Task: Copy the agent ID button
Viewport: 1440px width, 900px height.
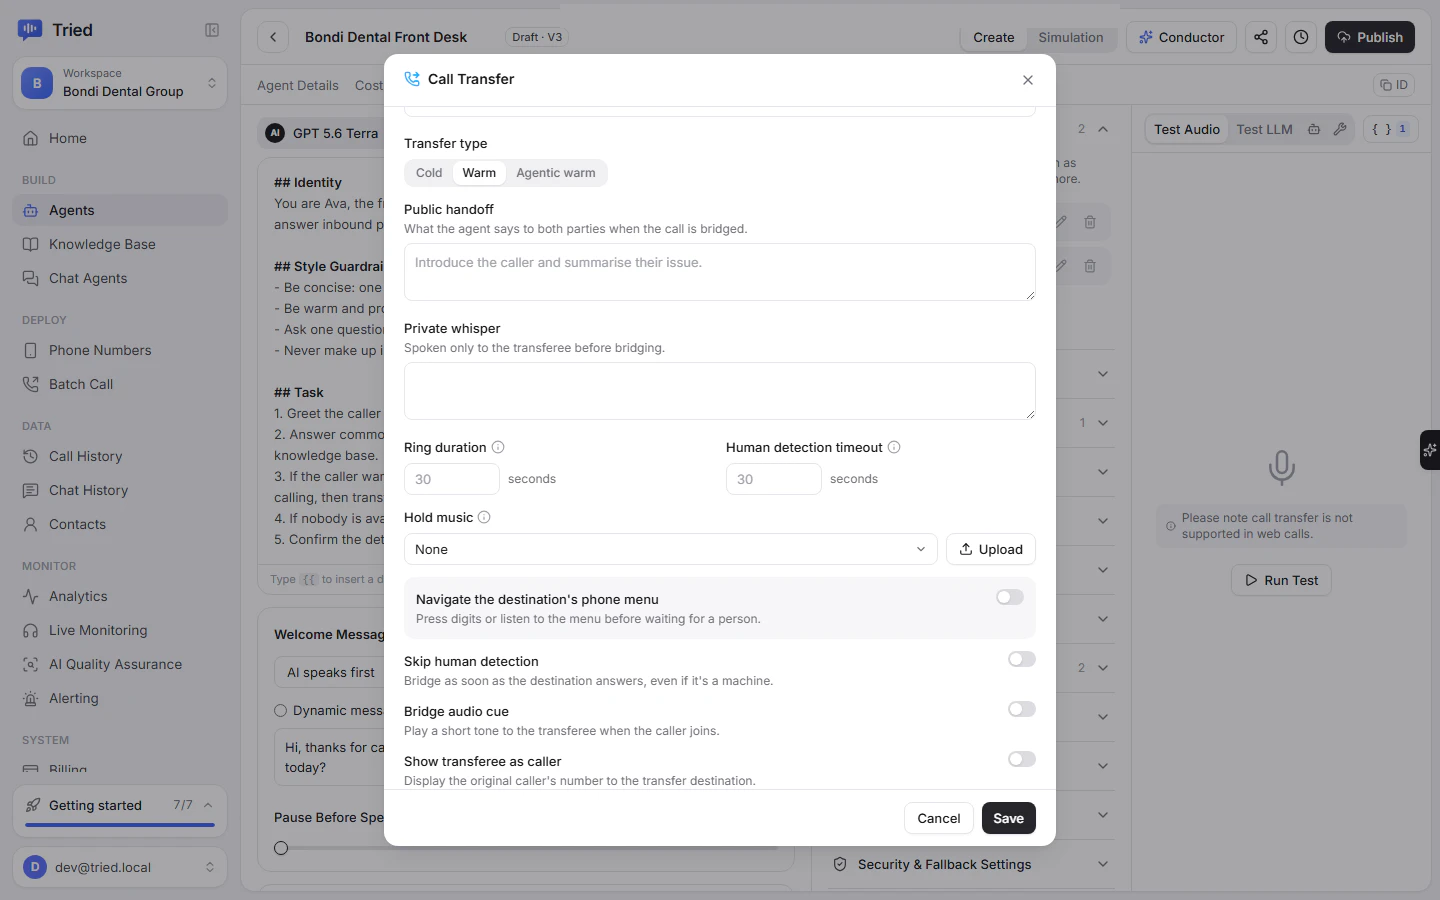Action: click(x=1394, y=85)
